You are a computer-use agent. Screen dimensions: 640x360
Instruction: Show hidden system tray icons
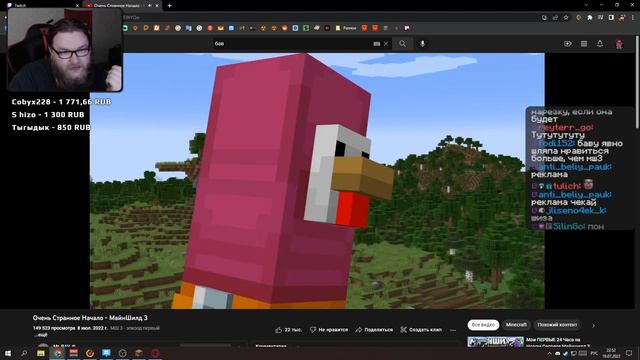click(x=549, y=353)
